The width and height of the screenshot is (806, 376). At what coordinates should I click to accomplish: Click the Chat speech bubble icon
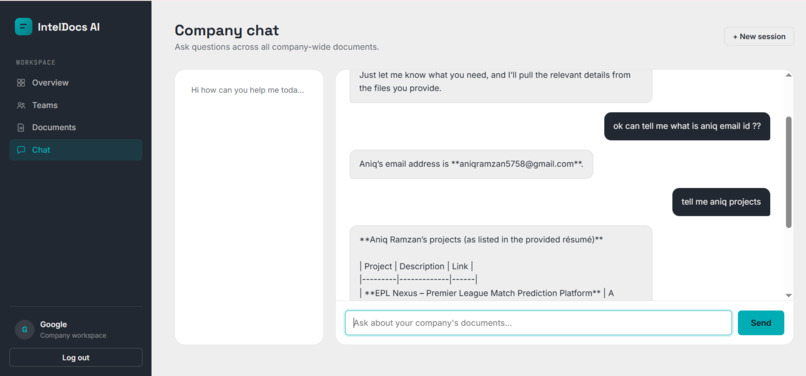[x=21, y=150]
